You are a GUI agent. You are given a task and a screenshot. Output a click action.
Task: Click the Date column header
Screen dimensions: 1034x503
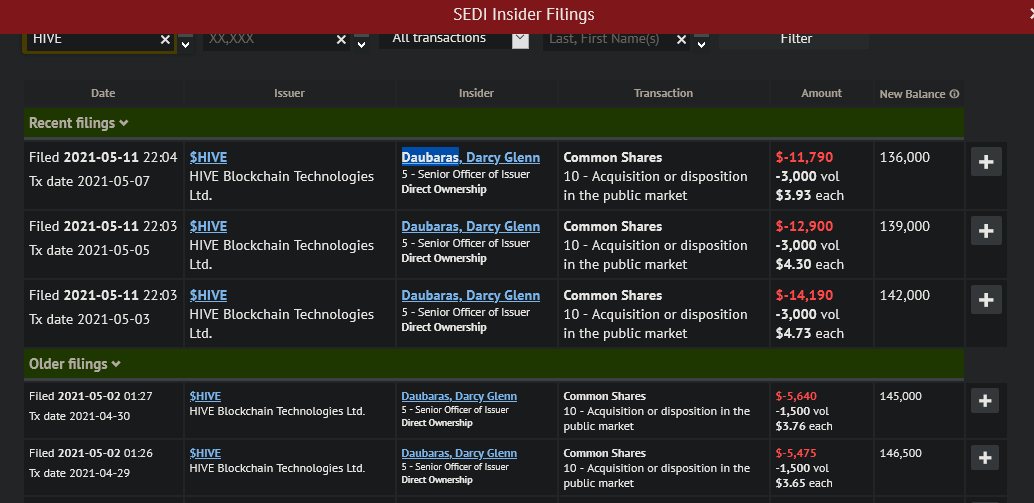coord(103,93)
